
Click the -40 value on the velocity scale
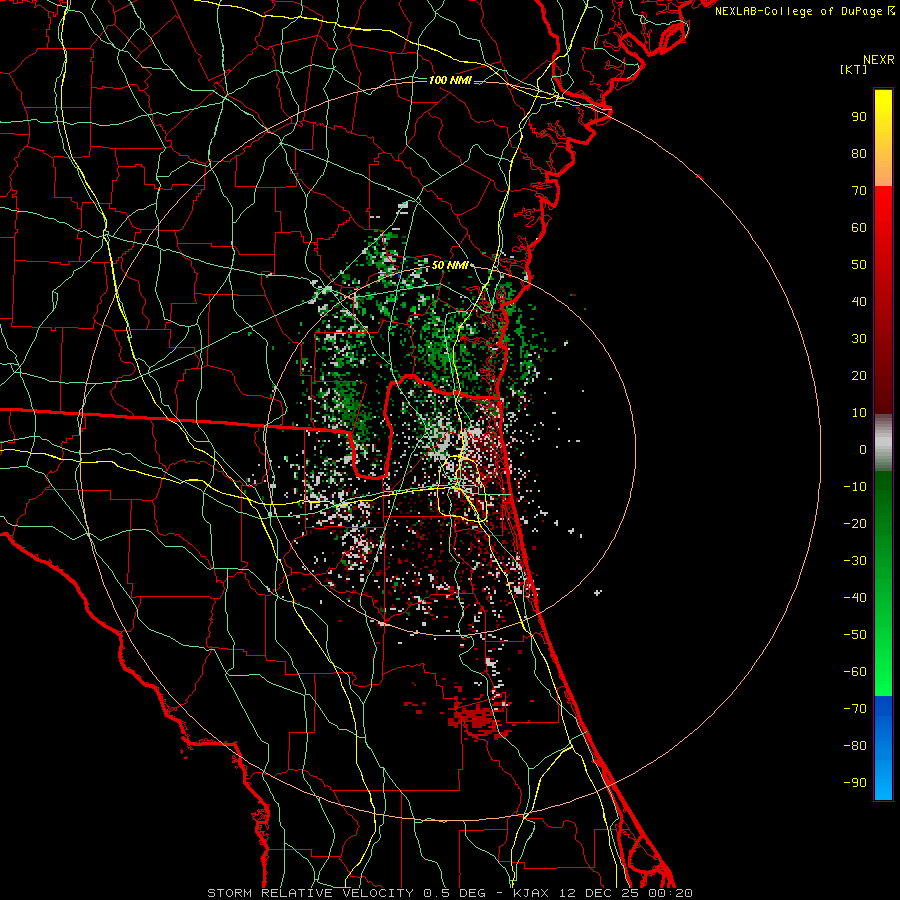(x=855, y=598)
